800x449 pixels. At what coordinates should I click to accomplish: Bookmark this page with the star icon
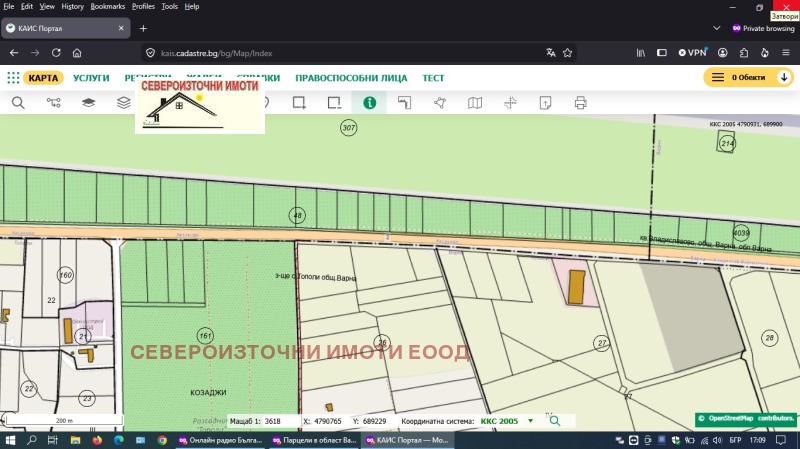point(567,53)
